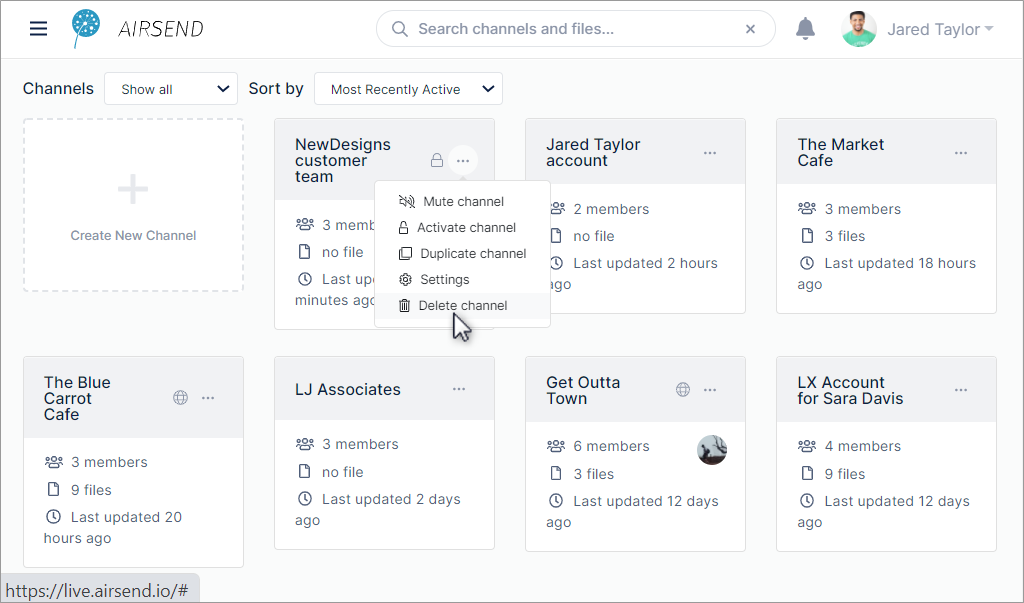Click the globe icon on The Blue Carrot Cafe
1024x603 pixels.
(180, 397)
